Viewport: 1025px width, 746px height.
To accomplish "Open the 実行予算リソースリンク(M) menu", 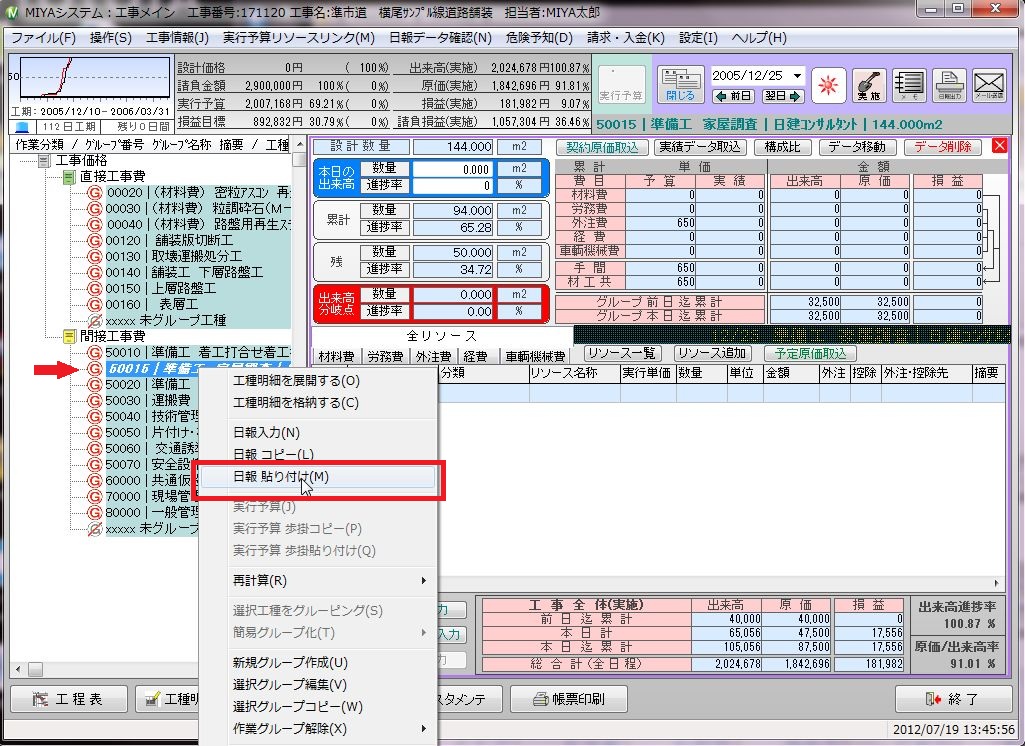I will (299, 38).
